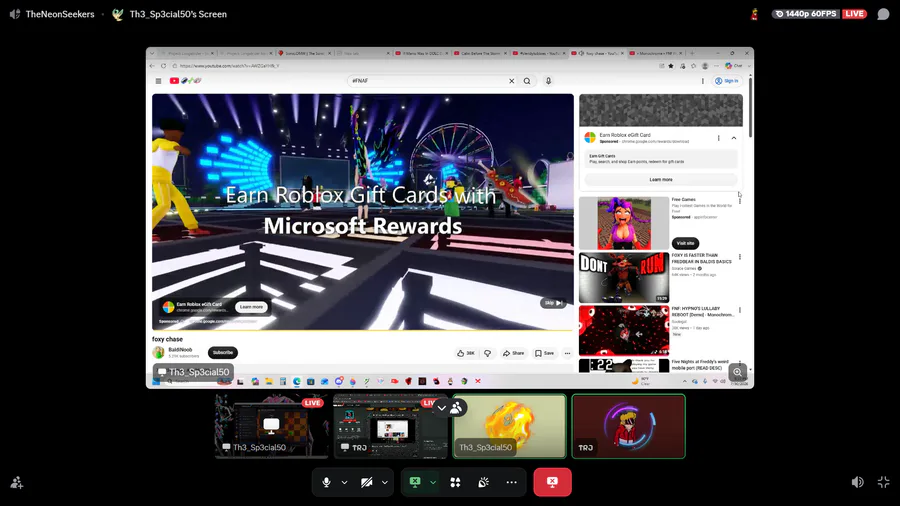
Task: Click the magnifier zoom icon on stream
Action: [738, 372]
